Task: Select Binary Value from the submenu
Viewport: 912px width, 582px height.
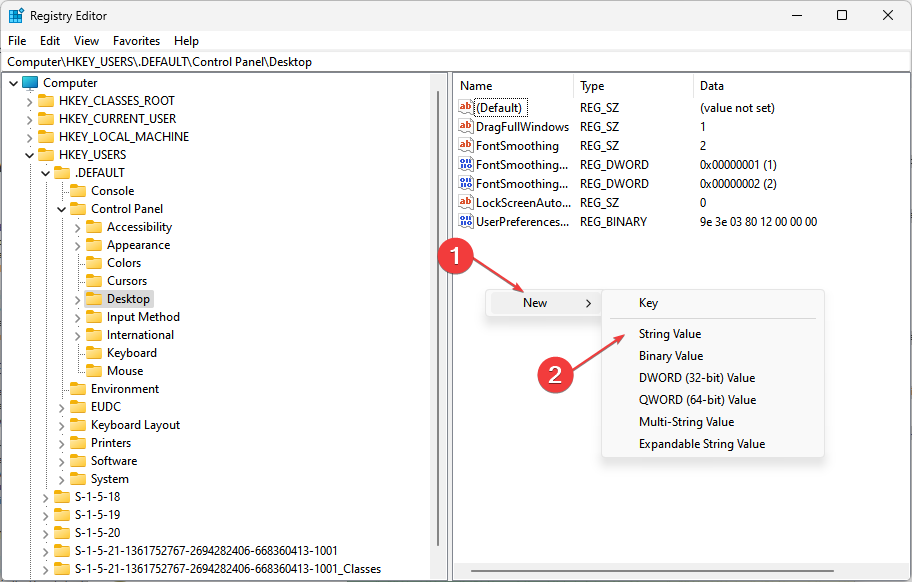Action: point(712,356)
